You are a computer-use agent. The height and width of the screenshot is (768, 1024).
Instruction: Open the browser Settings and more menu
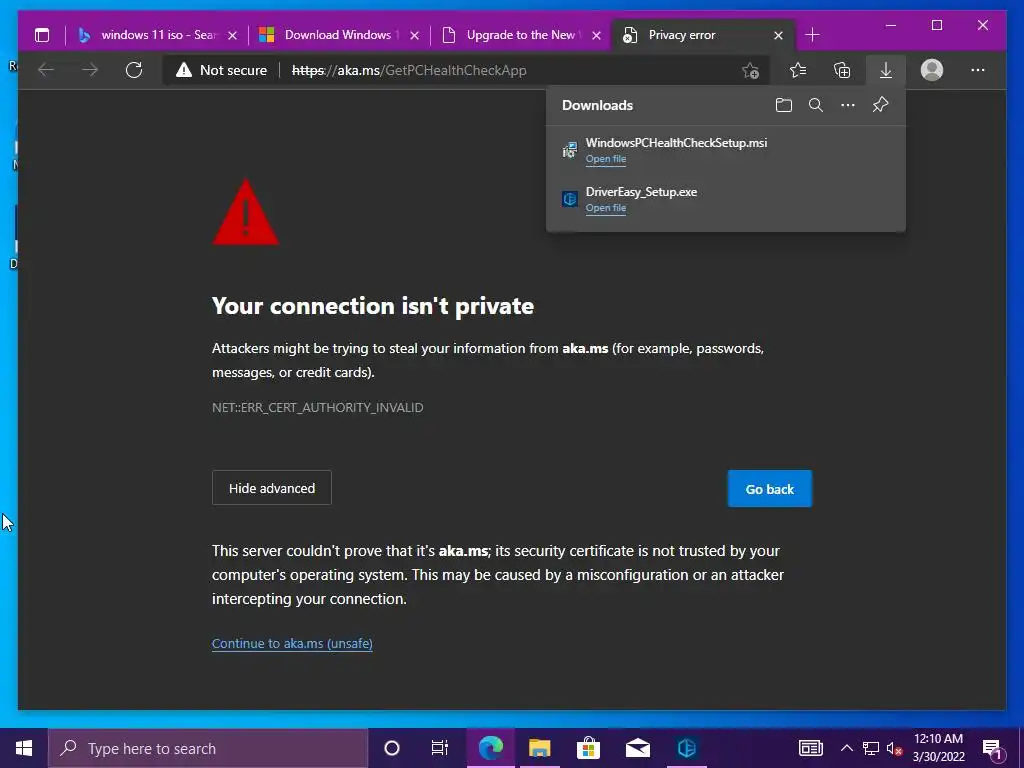978,70
